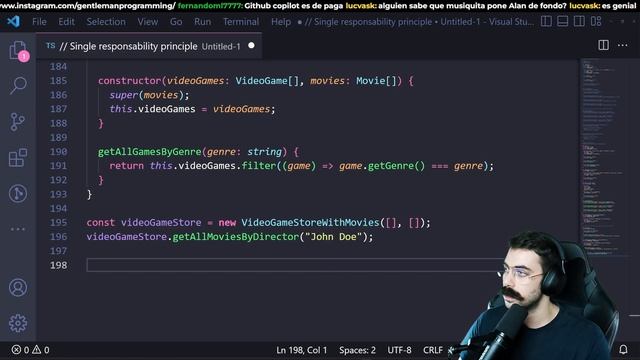Click super(movies) call on line 186

tap(149, 95)
